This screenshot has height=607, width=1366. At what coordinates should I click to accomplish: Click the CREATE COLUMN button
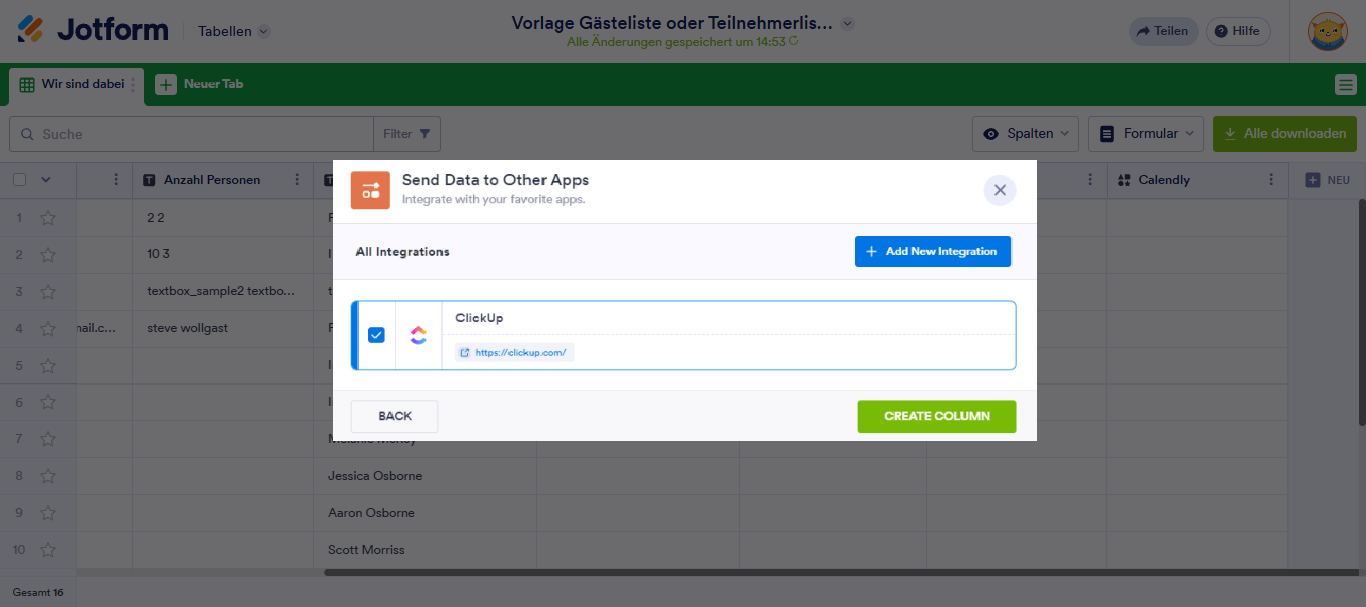pos(937,416)
